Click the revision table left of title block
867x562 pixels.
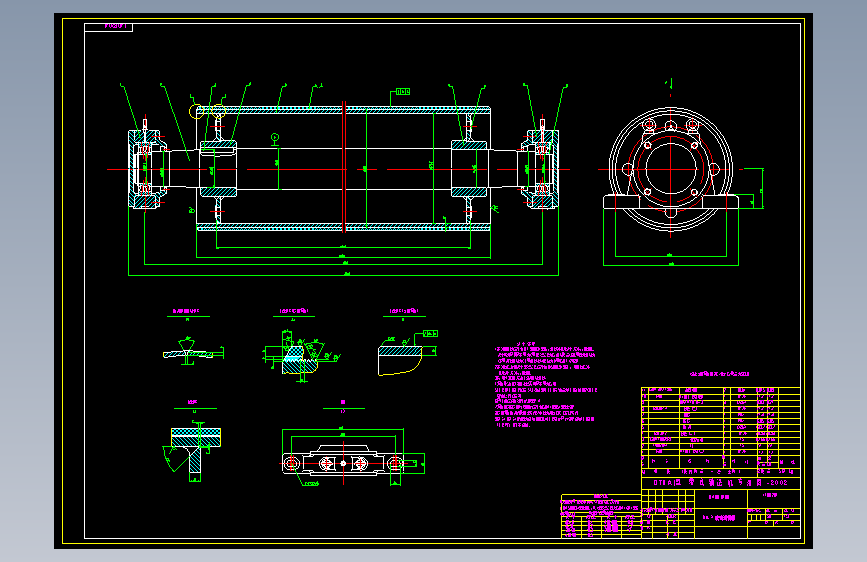click(601, 516)
